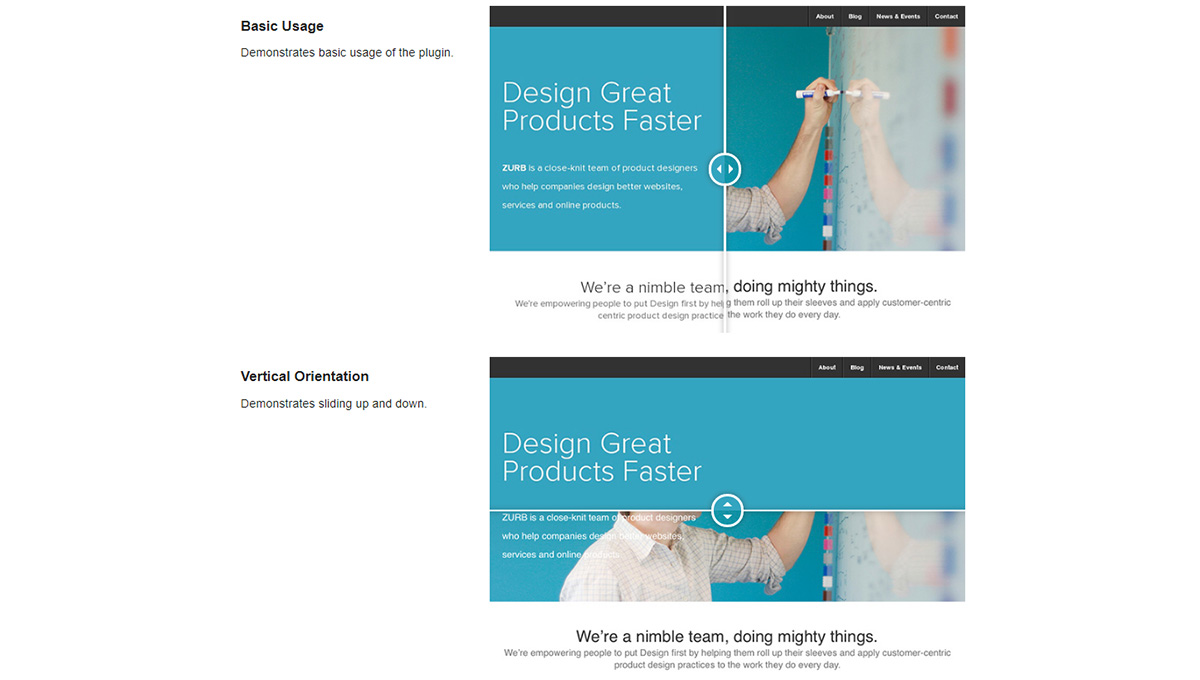The image size is (1200, 680).
Task: Click up arrow on vertical slider handle
Action: pos(727,504)
